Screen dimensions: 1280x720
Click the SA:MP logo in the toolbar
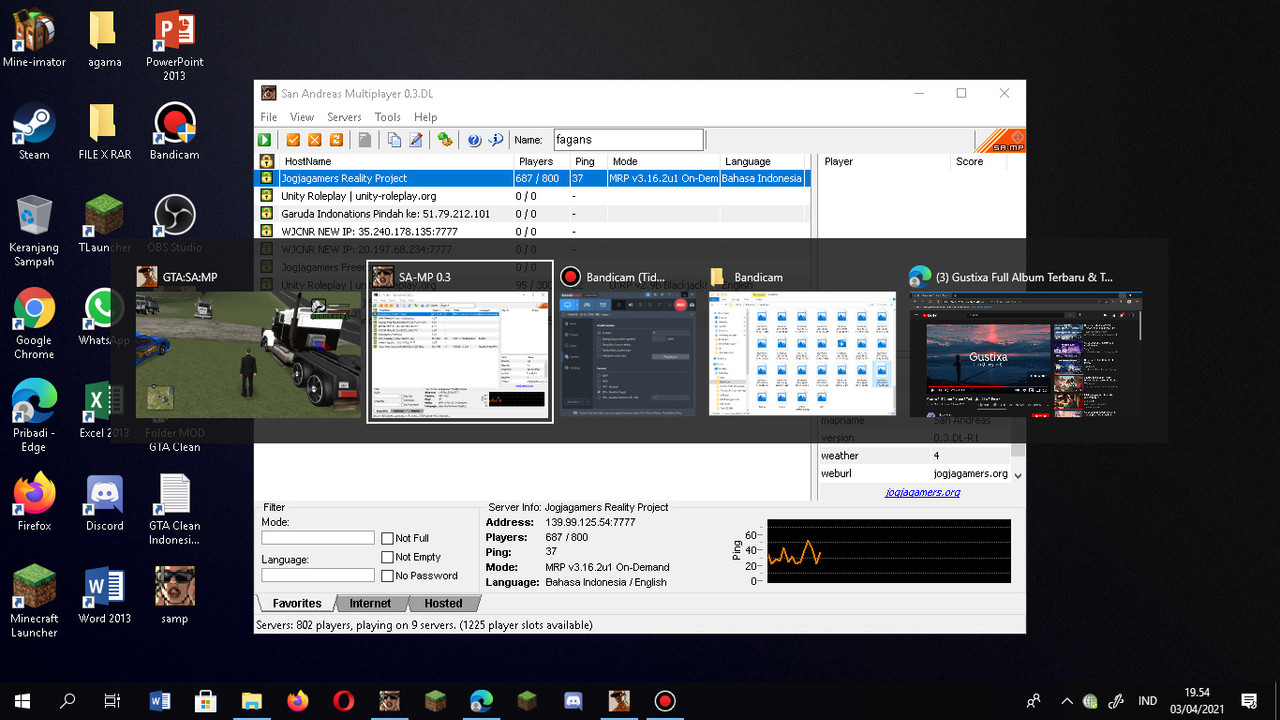point(1000,141)
